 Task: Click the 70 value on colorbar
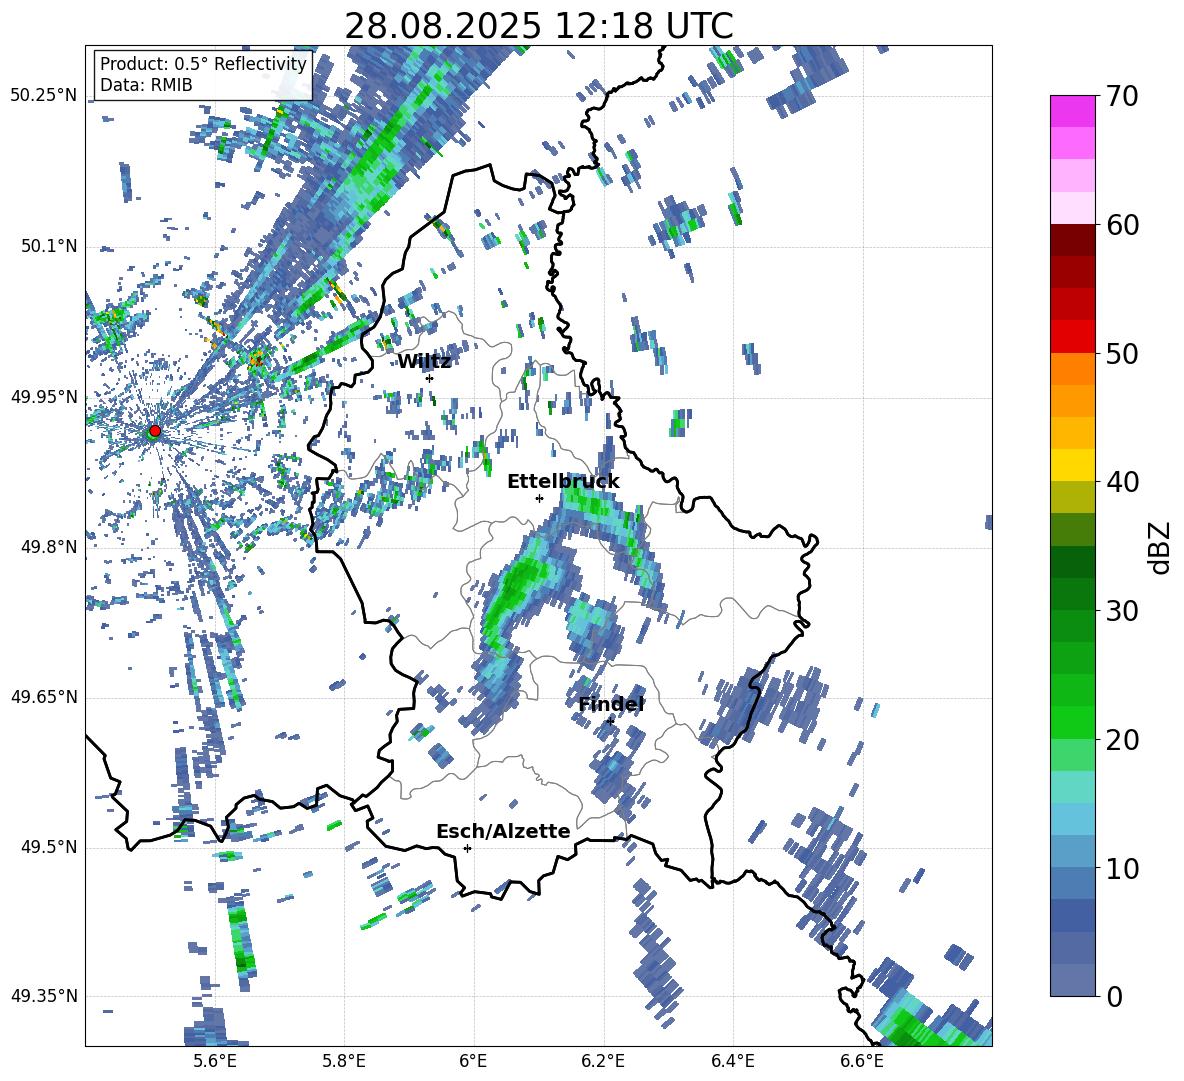[x=1121, y=96]
